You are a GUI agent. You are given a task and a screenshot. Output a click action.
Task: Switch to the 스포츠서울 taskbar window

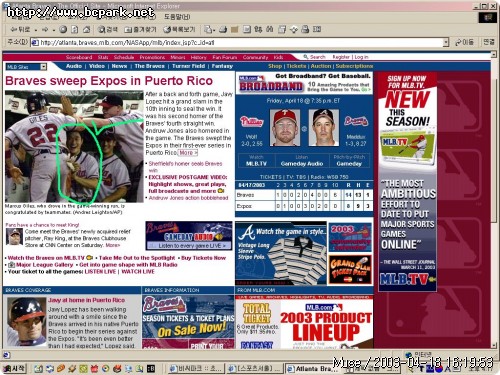point(255,368)
